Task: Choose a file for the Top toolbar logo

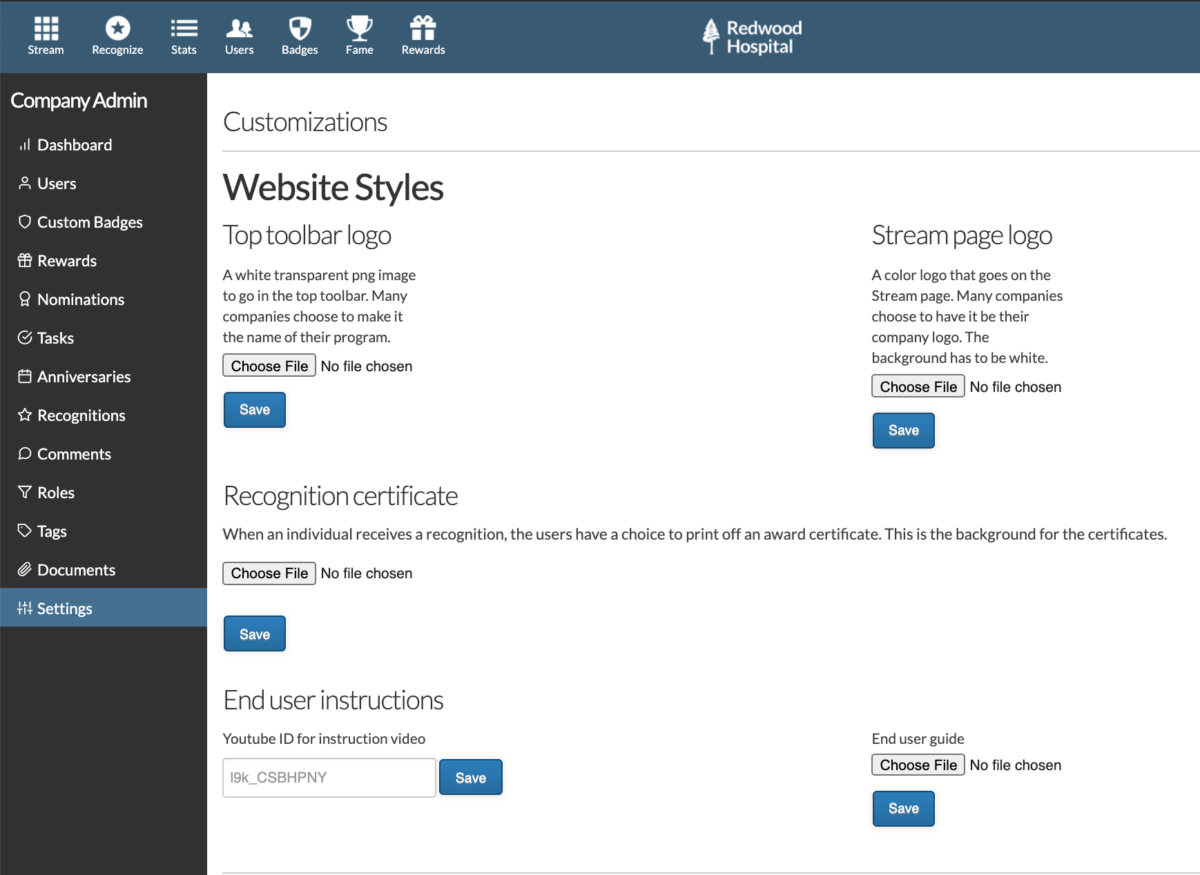Action: coord(268,365)
